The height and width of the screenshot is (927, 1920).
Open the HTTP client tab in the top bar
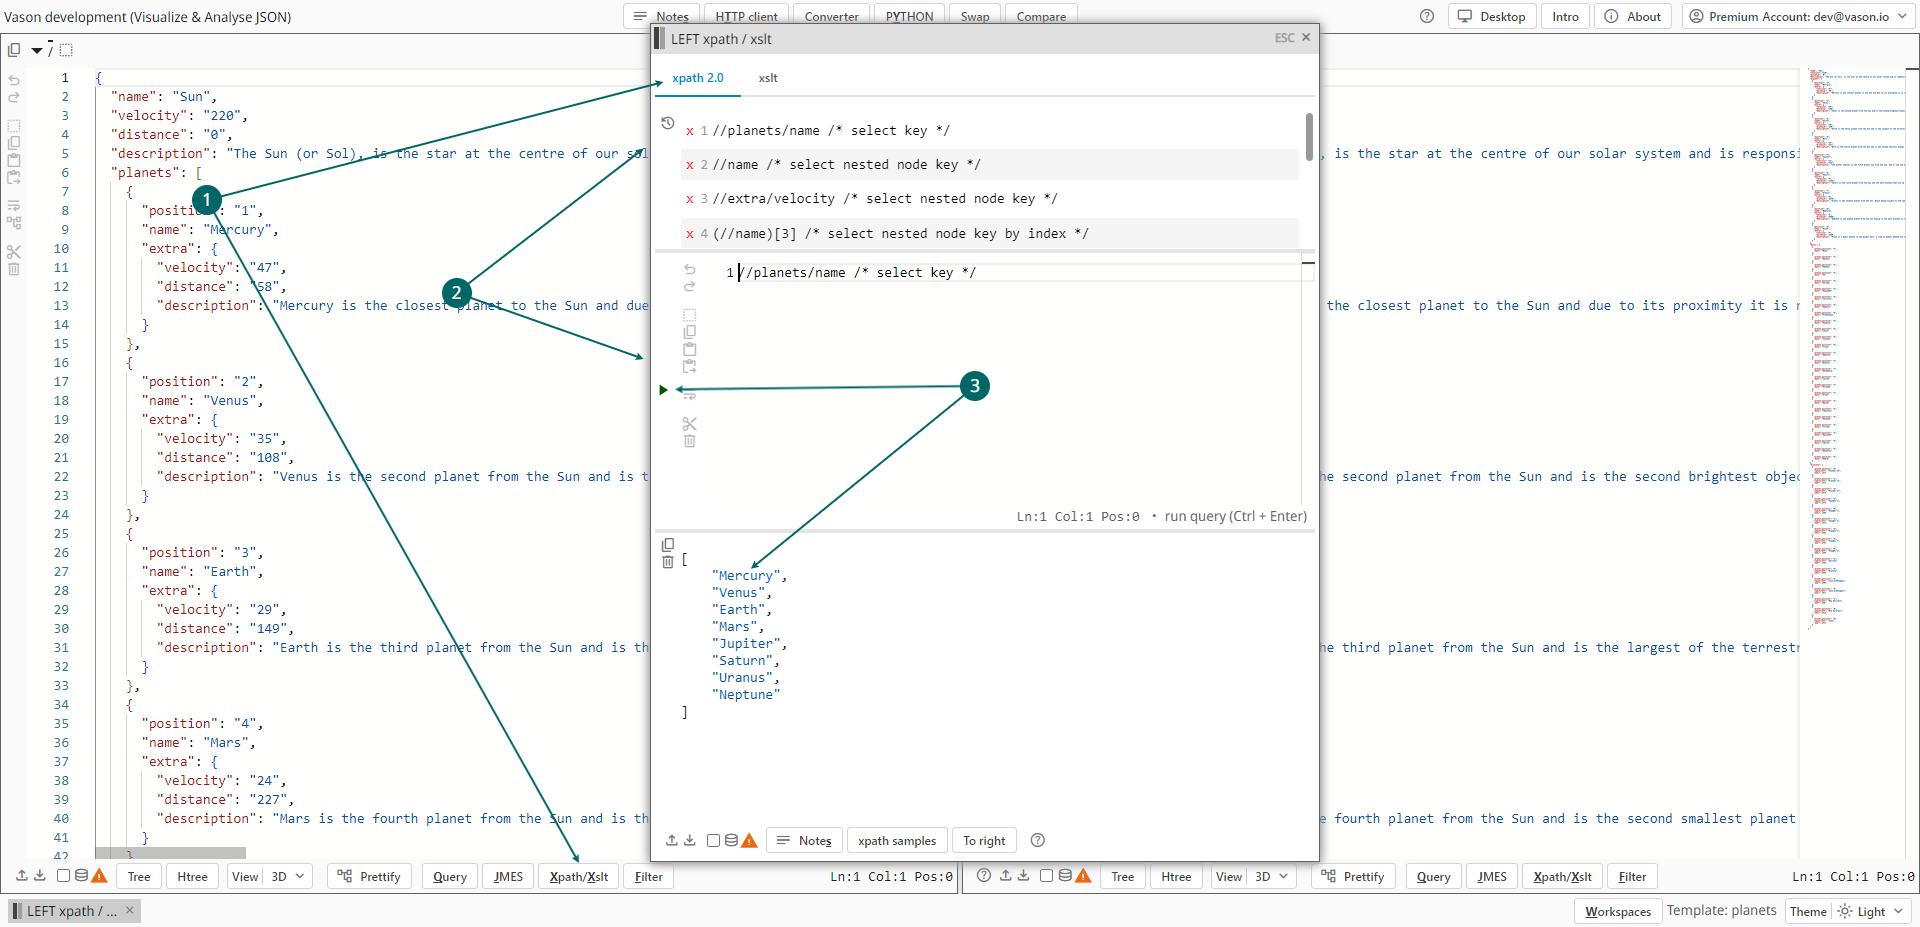[x=746, y=17]
